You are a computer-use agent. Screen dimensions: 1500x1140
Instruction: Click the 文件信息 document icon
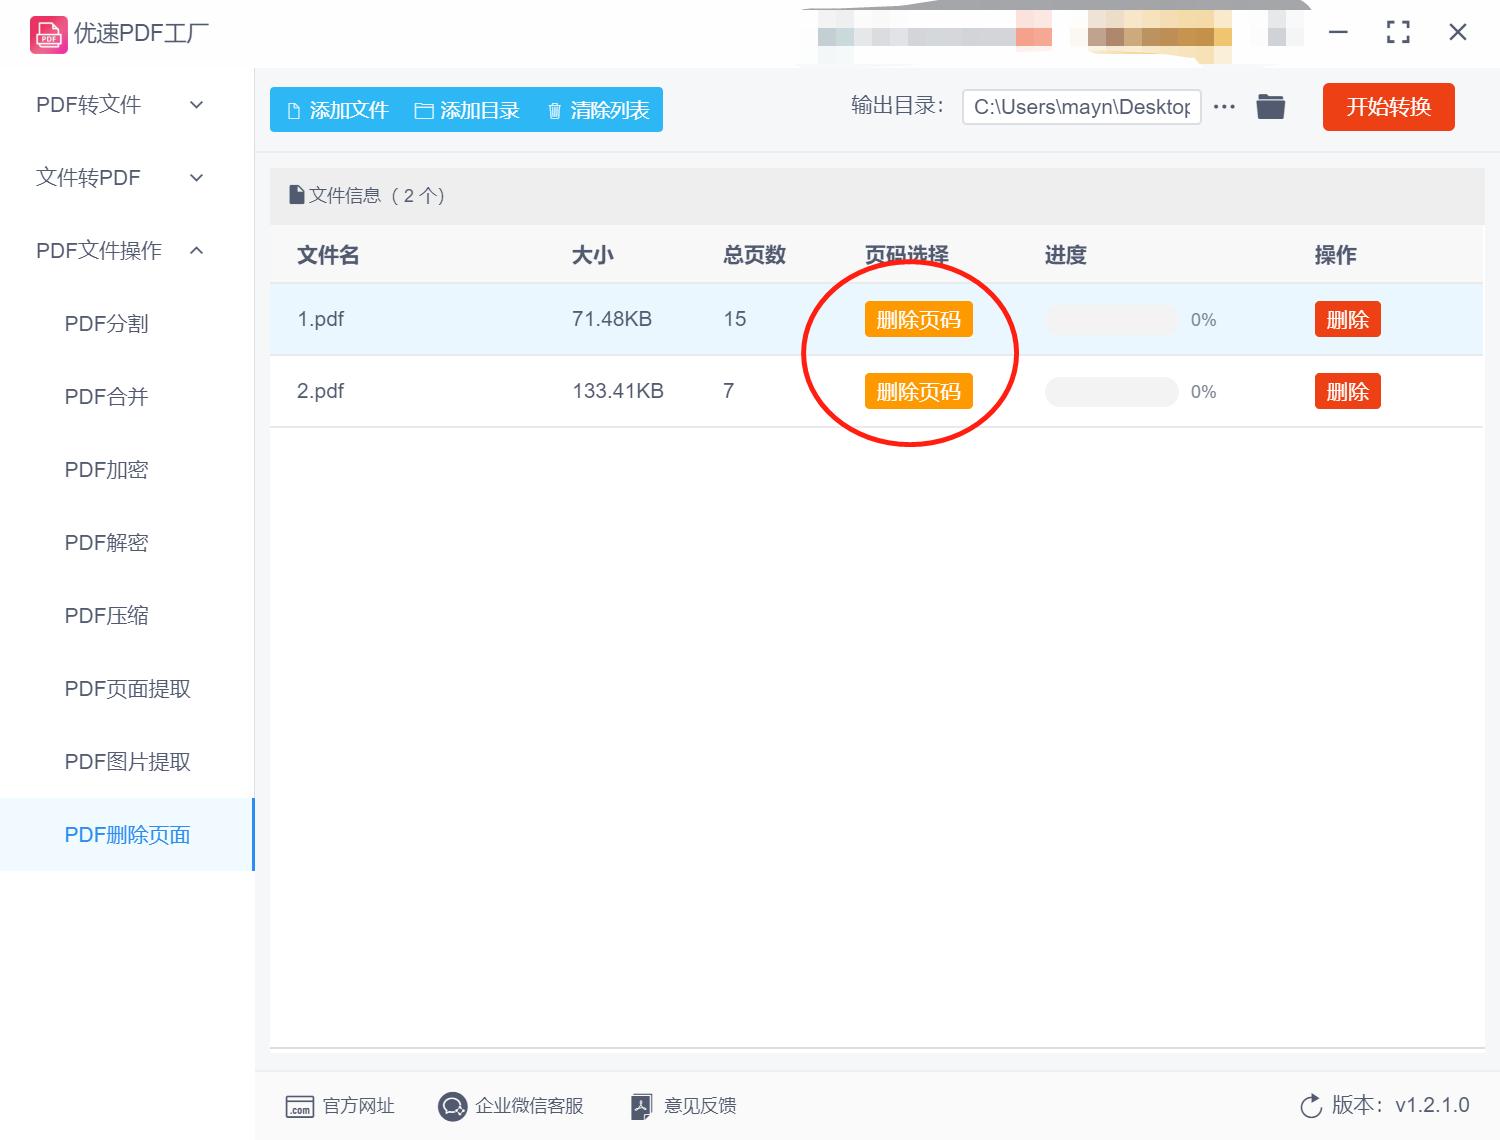pos(296,194)
